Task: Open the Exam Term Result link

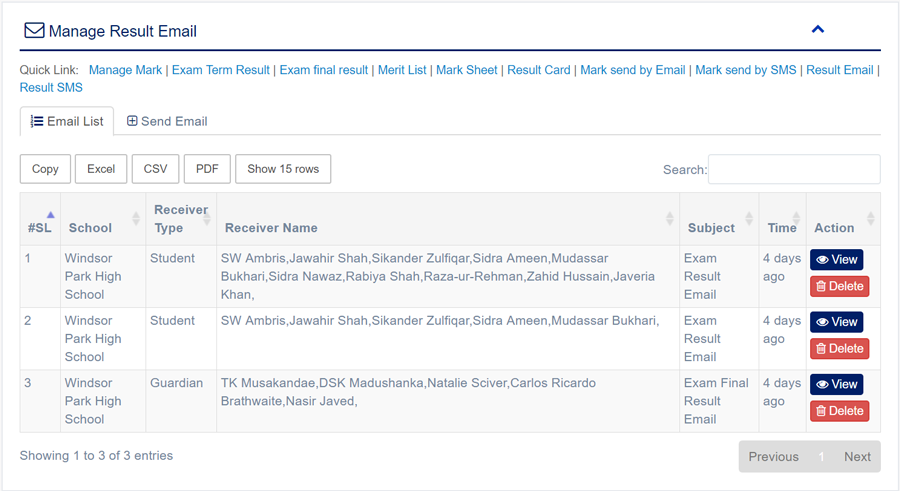Action: point(220,70)
